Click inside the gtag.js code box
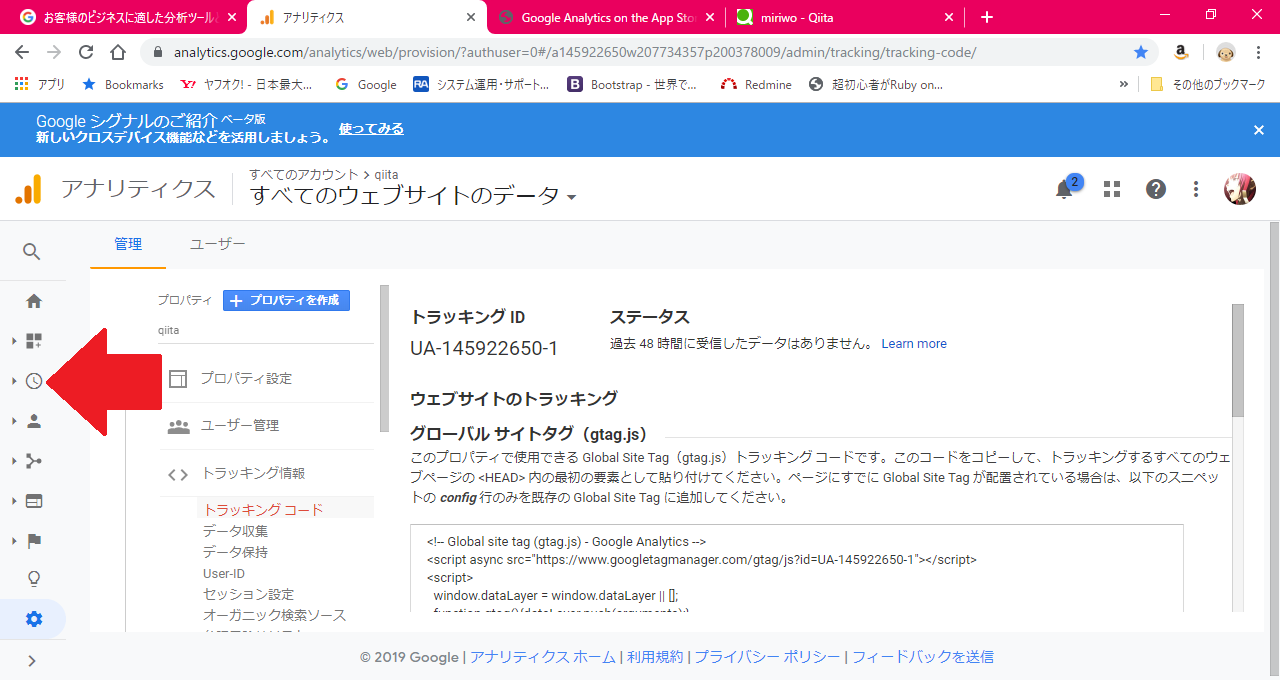 tap(797, 568)
